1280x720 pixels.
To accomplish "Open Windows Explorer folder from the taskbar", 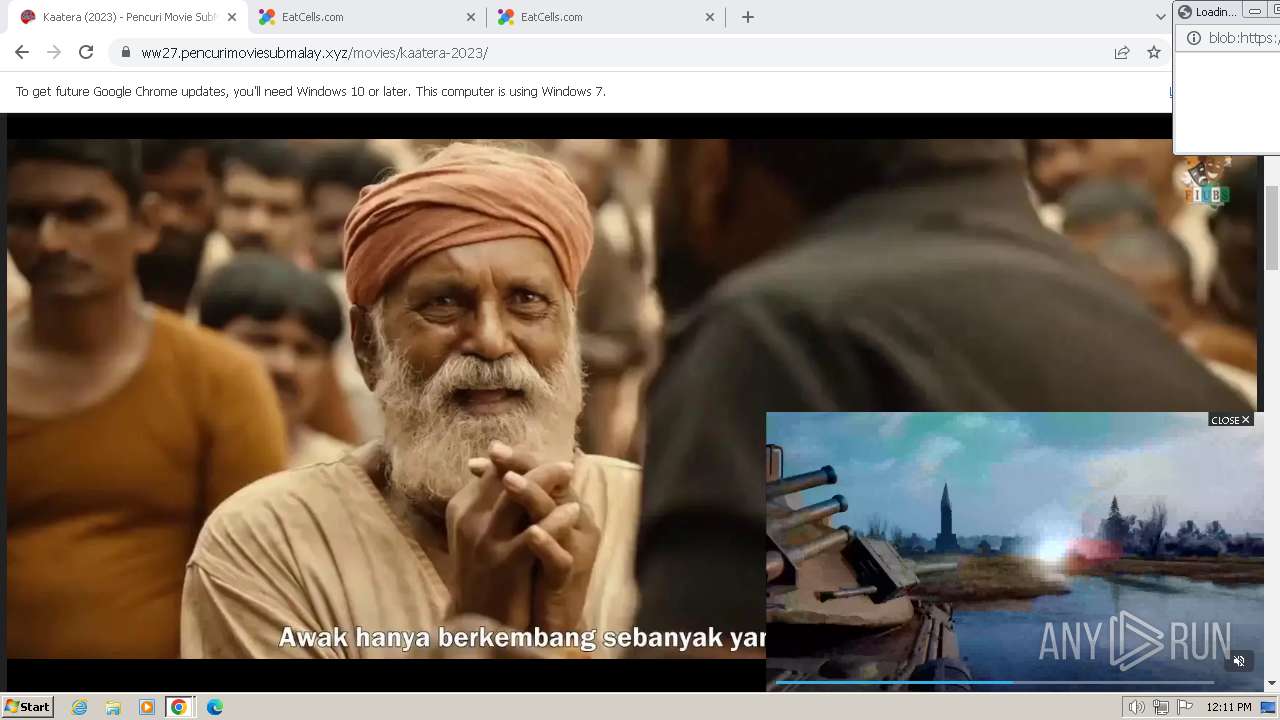I will tap(113, 707).
